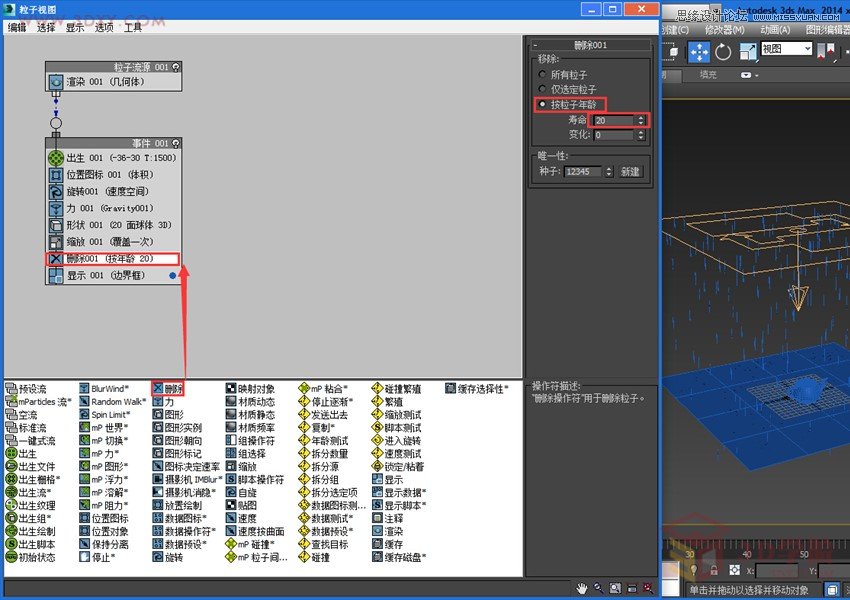Open the 变化 spinner down arrow

(x=641, y=140)
